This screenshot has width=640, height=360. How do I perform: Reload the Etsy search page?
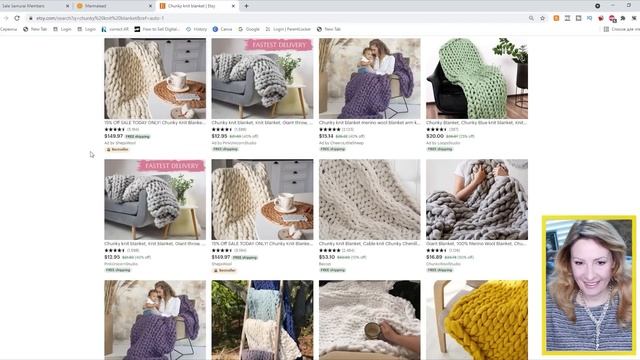pos(17,18)
